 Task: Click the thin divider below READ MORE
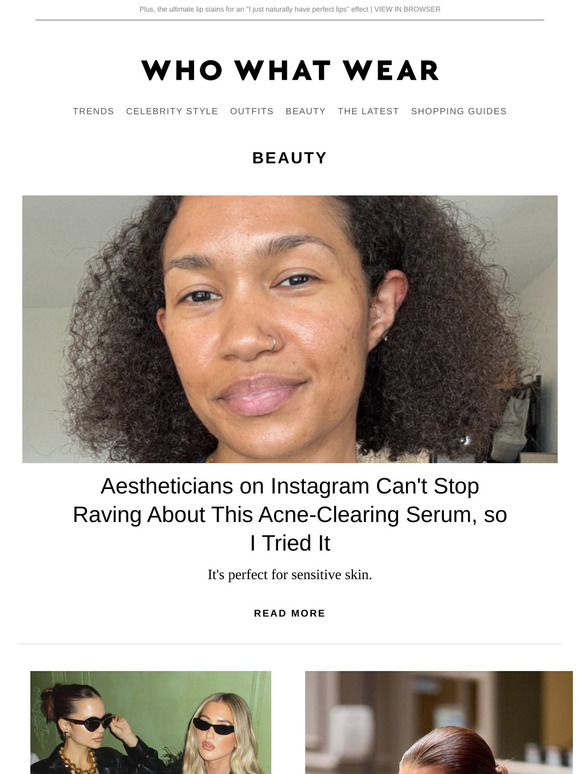pos(290,643)
